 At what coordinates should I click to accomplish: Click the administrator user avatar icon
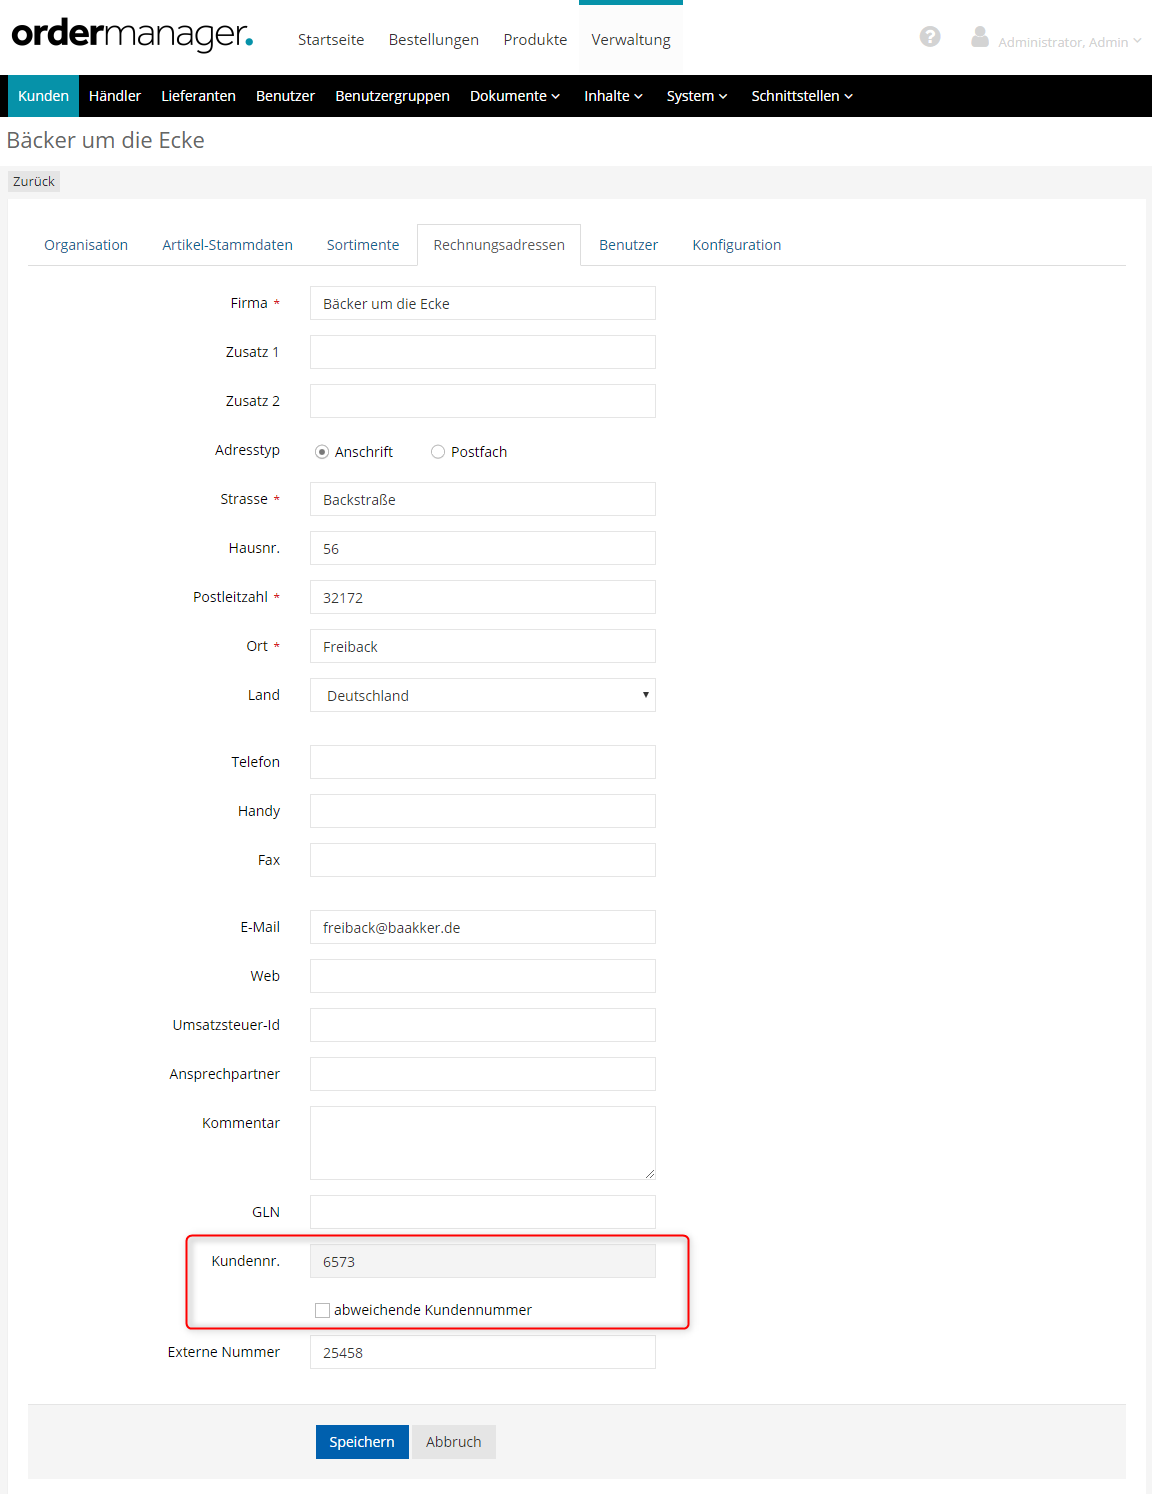click(980, 37)
